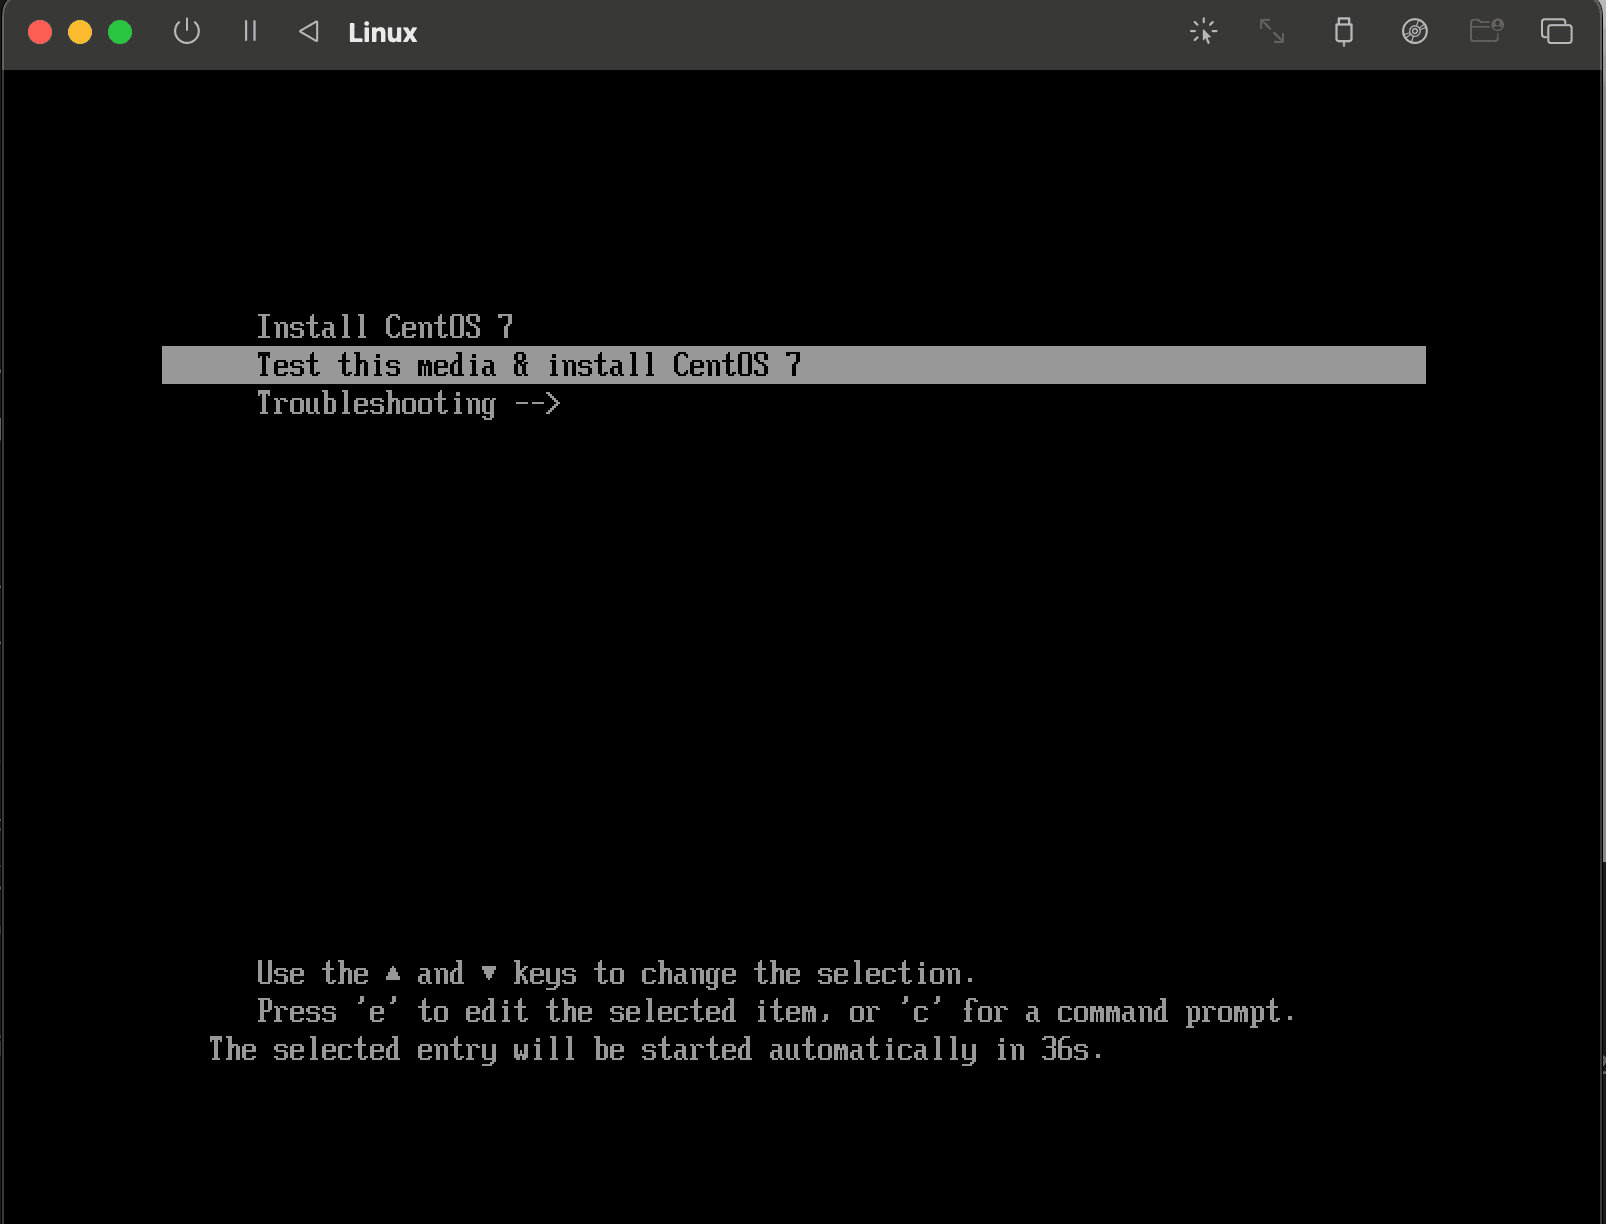Click the down arrow symbol in help text

(488, 973)
